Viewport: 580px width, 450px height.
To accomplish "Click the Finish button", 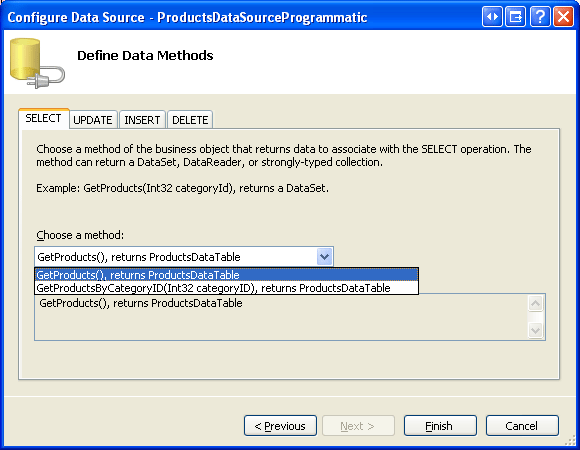I will pyautogui.click(x=440, y=426).
